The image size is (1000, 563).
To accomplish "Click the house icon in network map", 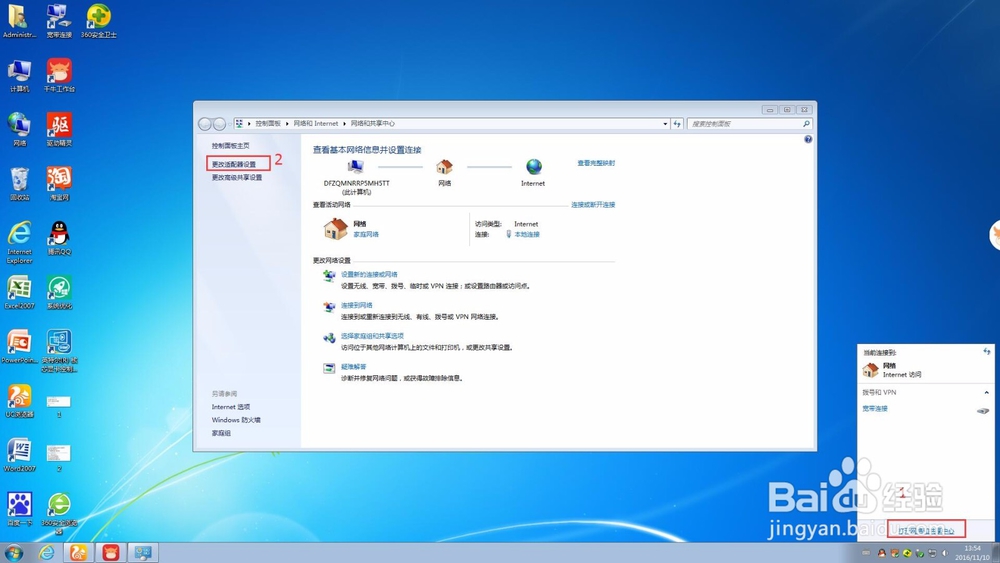I will point(445,167).
